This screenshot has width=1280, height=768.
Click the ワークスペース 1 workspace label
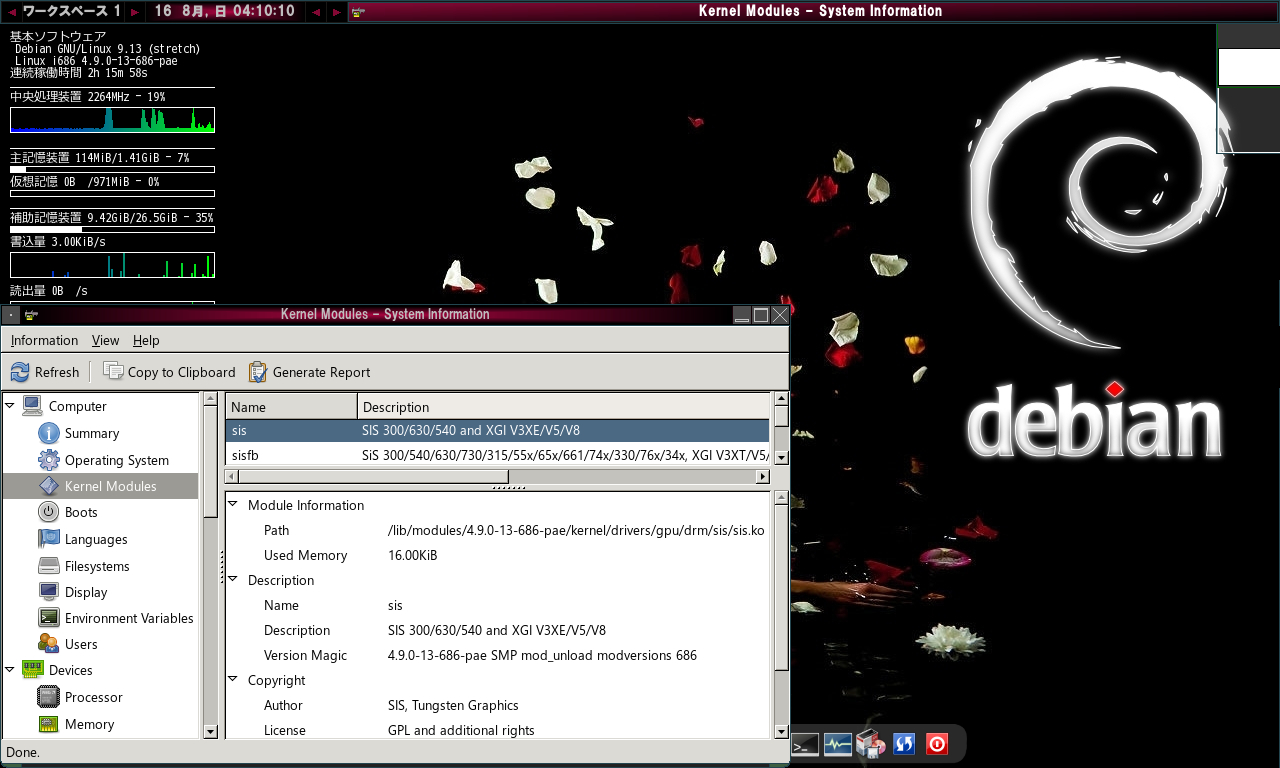[x=71, y=11]
